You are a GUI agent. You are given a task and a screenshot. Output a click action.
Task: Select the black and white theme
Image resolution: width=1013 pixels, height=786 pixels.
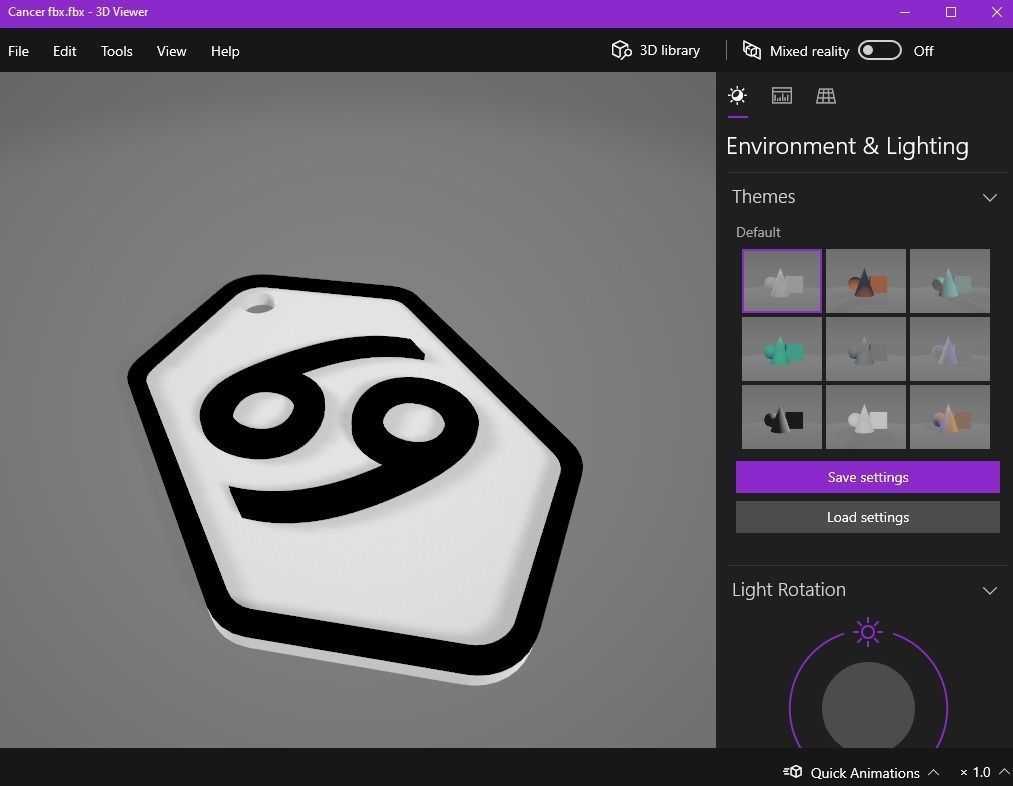(782, 417)
